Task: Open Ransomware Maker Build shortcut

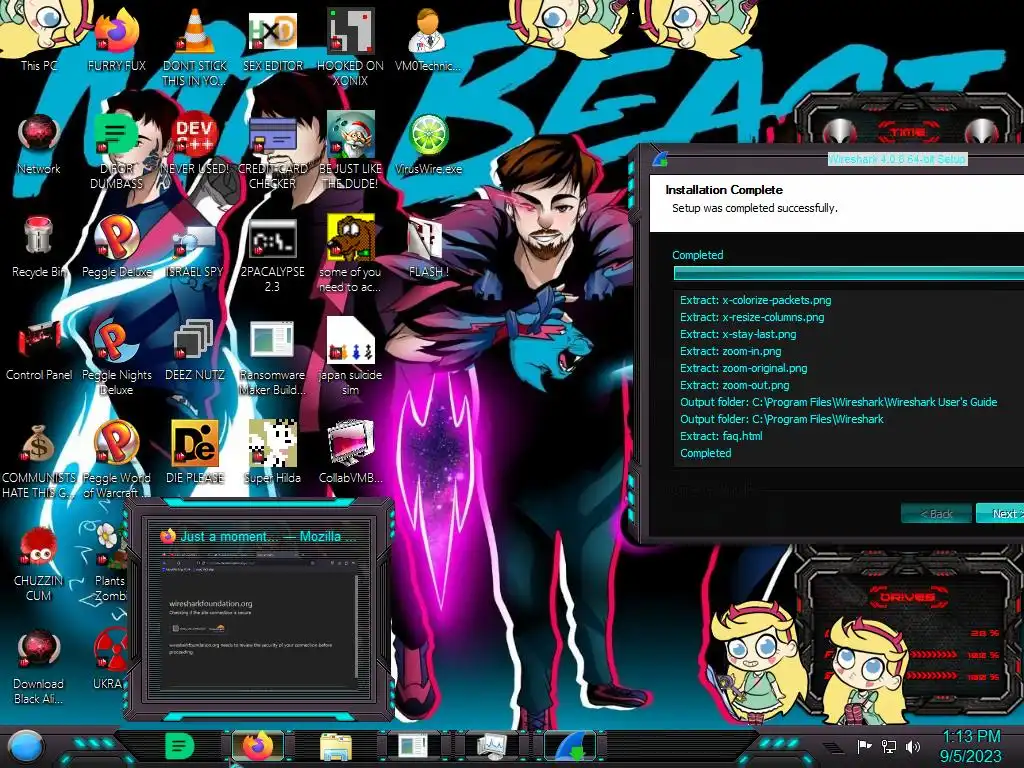Action: tap(272, 356)
